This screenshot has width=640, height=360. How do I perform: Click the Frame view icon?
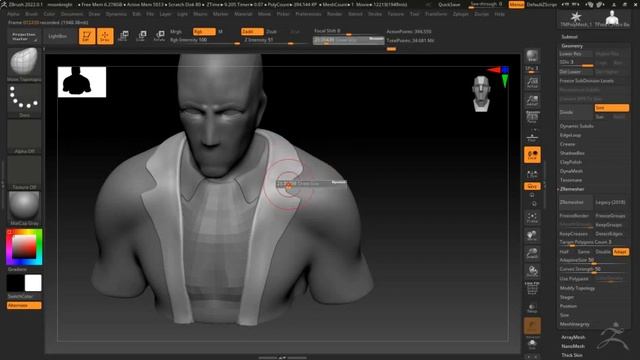point(532,218)
